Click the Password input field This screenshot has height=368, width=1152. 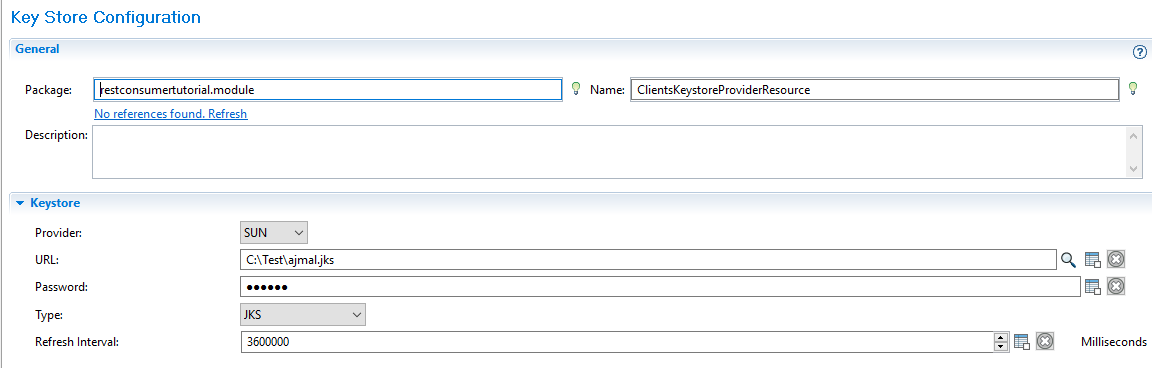(x=660, y=286)
